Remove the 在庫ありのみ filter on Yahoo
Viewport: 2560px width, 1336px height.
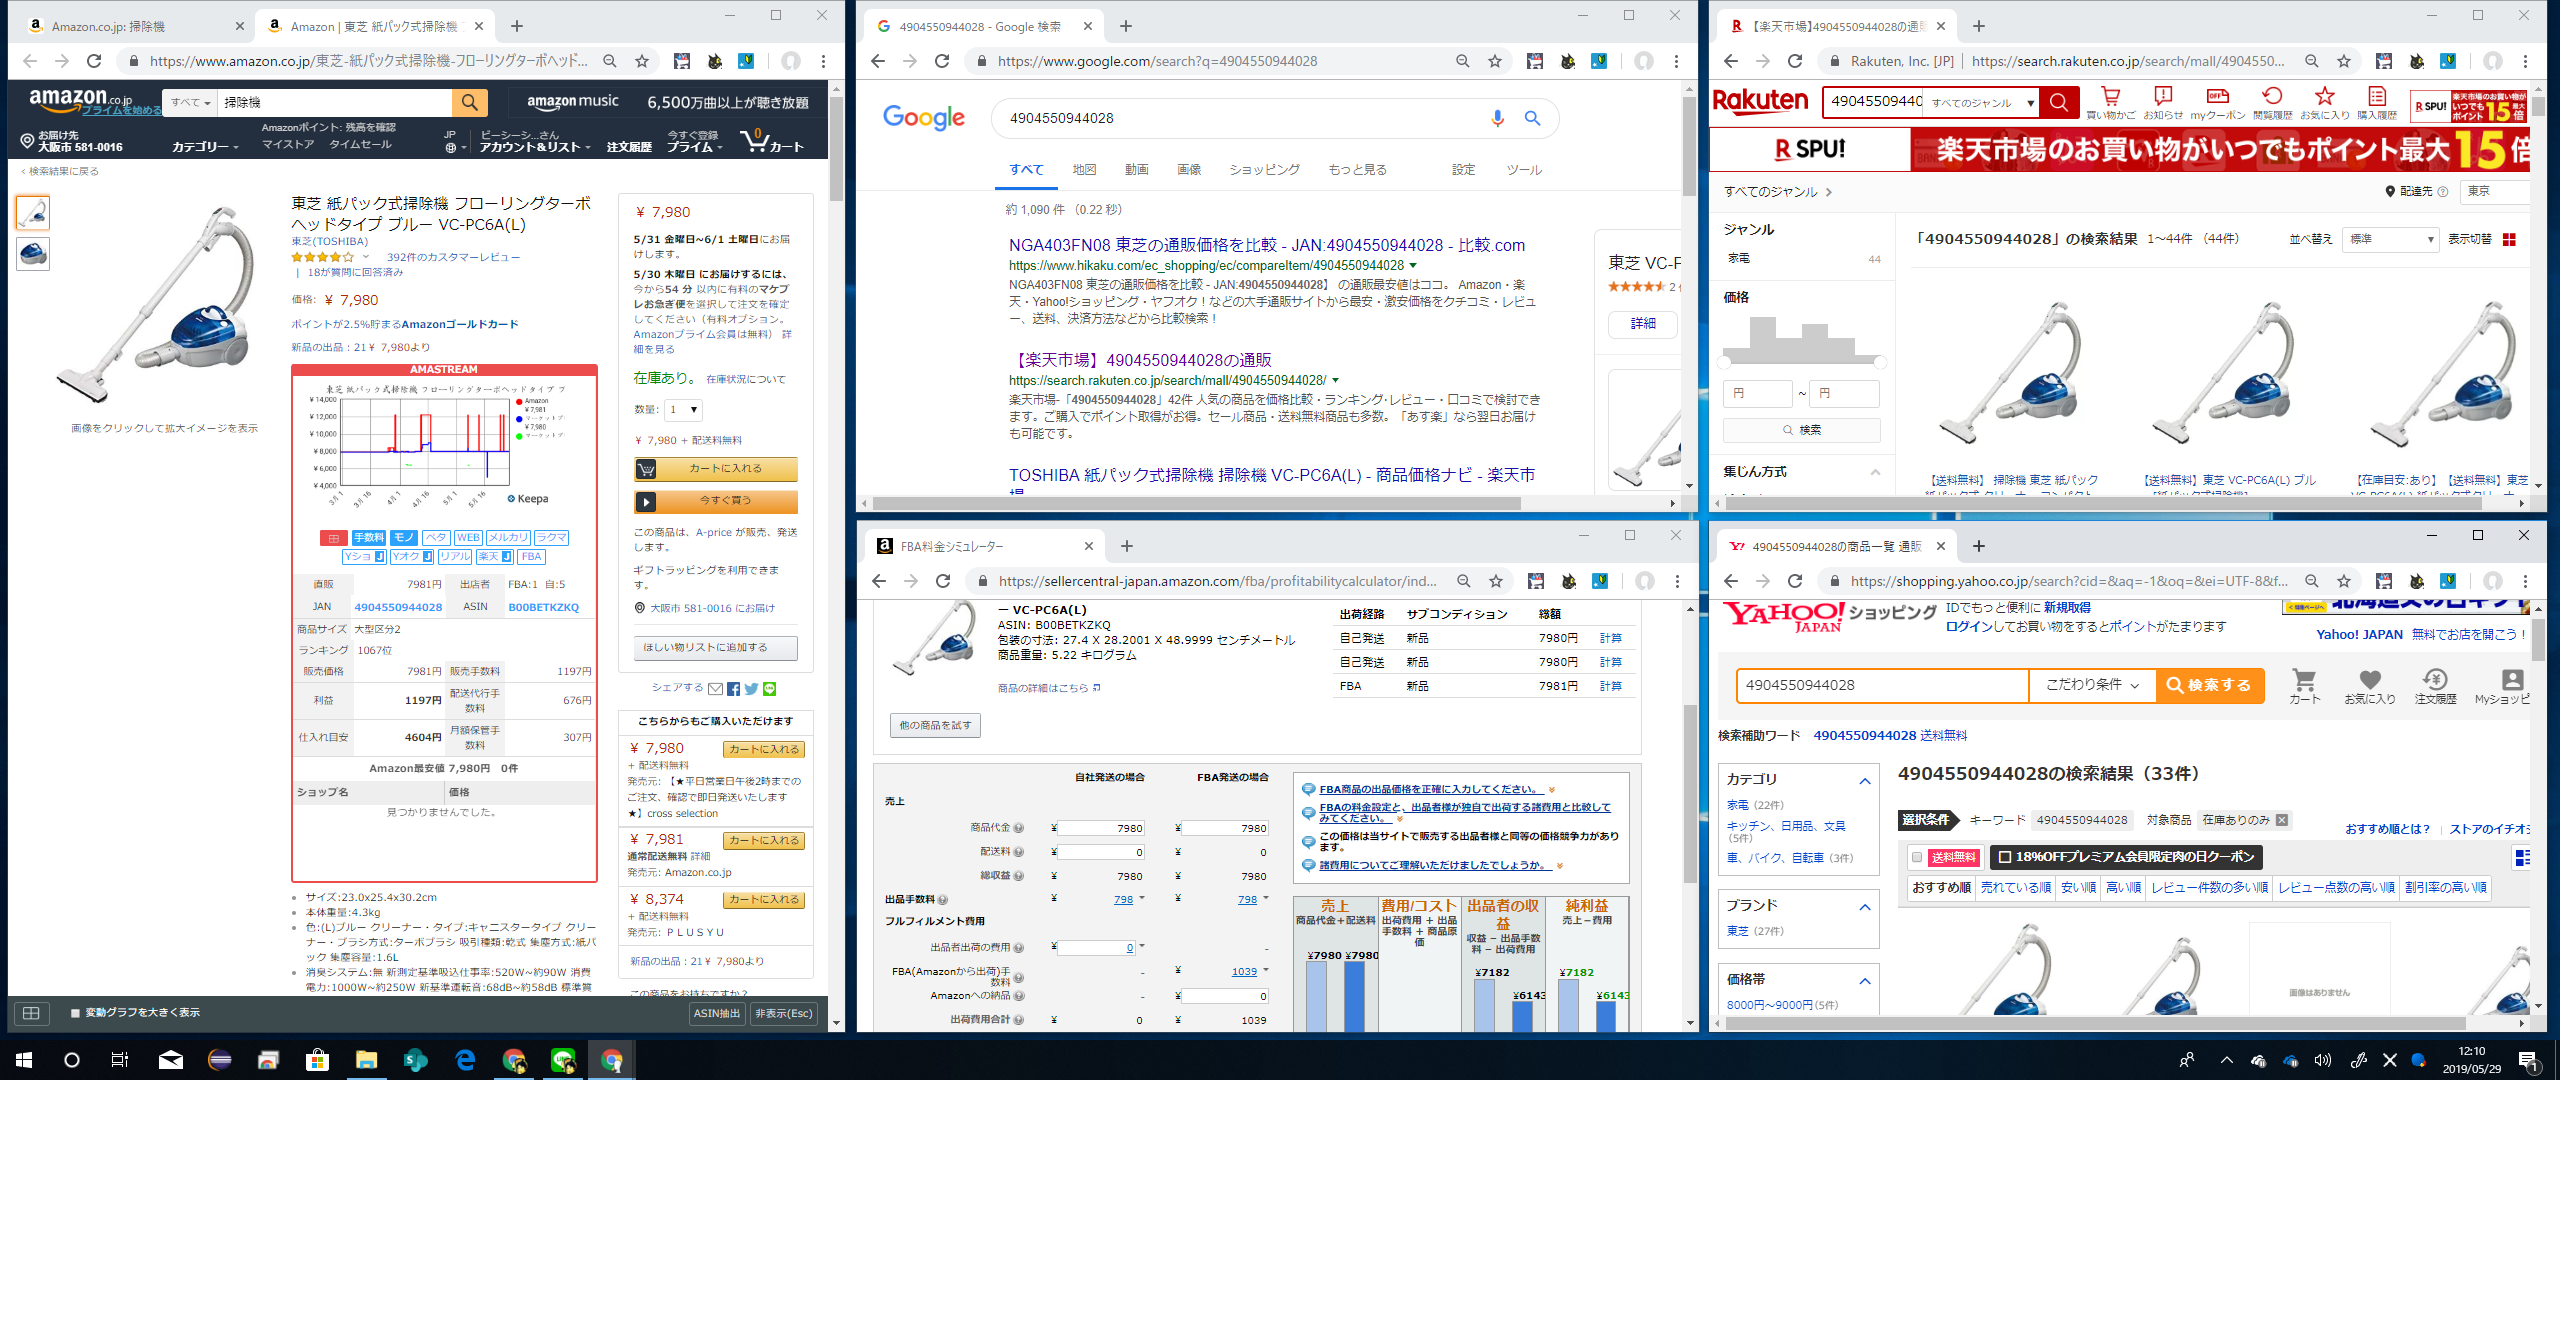(2281, 820)
